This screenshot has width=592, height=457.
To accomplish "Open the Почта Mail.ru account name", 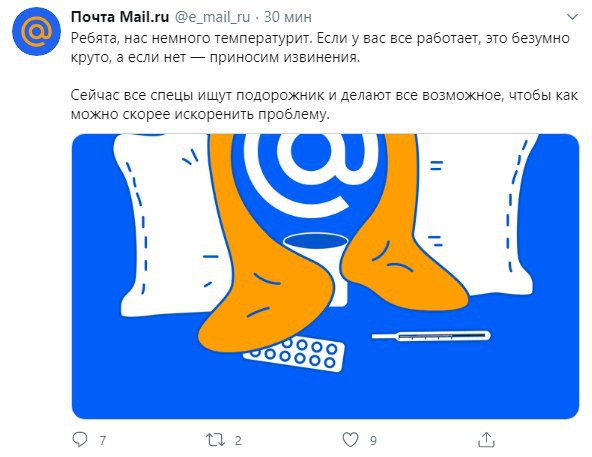I will click(x=120, y=17).
